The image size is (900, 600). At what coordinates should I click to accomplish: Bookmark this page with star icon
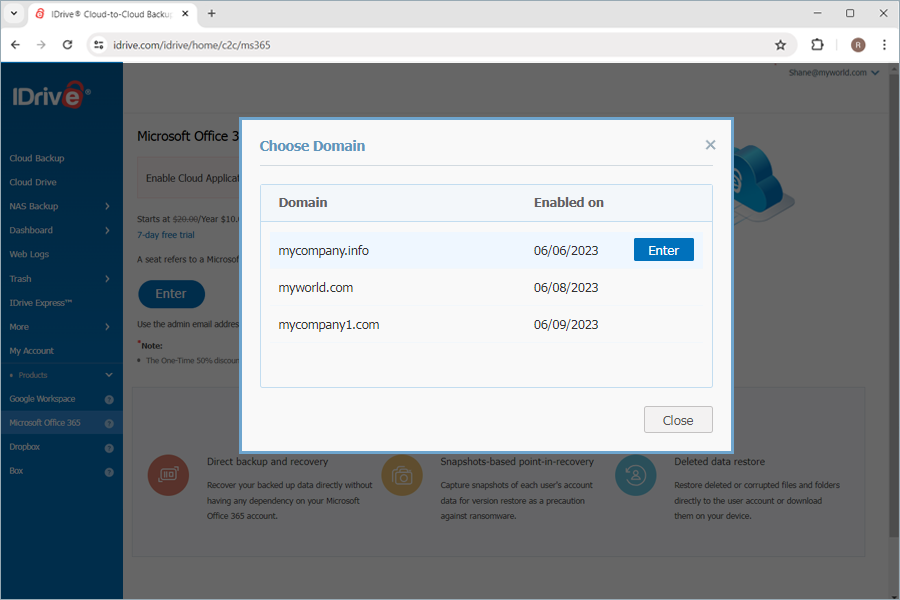coord(780,45)
